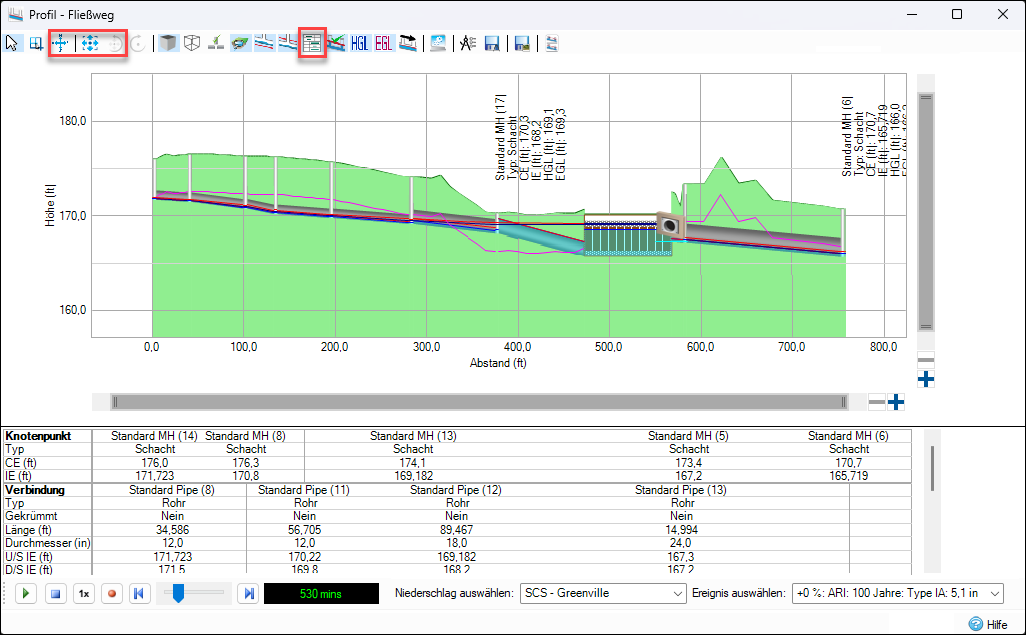The width and height of the screenshot is (1026, 635).
Task: Zoom in vertically with plus button
Action: 925,379
